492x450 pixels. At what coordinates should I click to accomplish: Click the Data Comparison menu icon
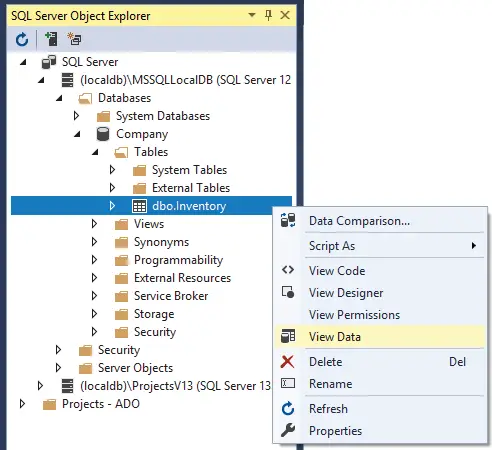pos(288,220)
